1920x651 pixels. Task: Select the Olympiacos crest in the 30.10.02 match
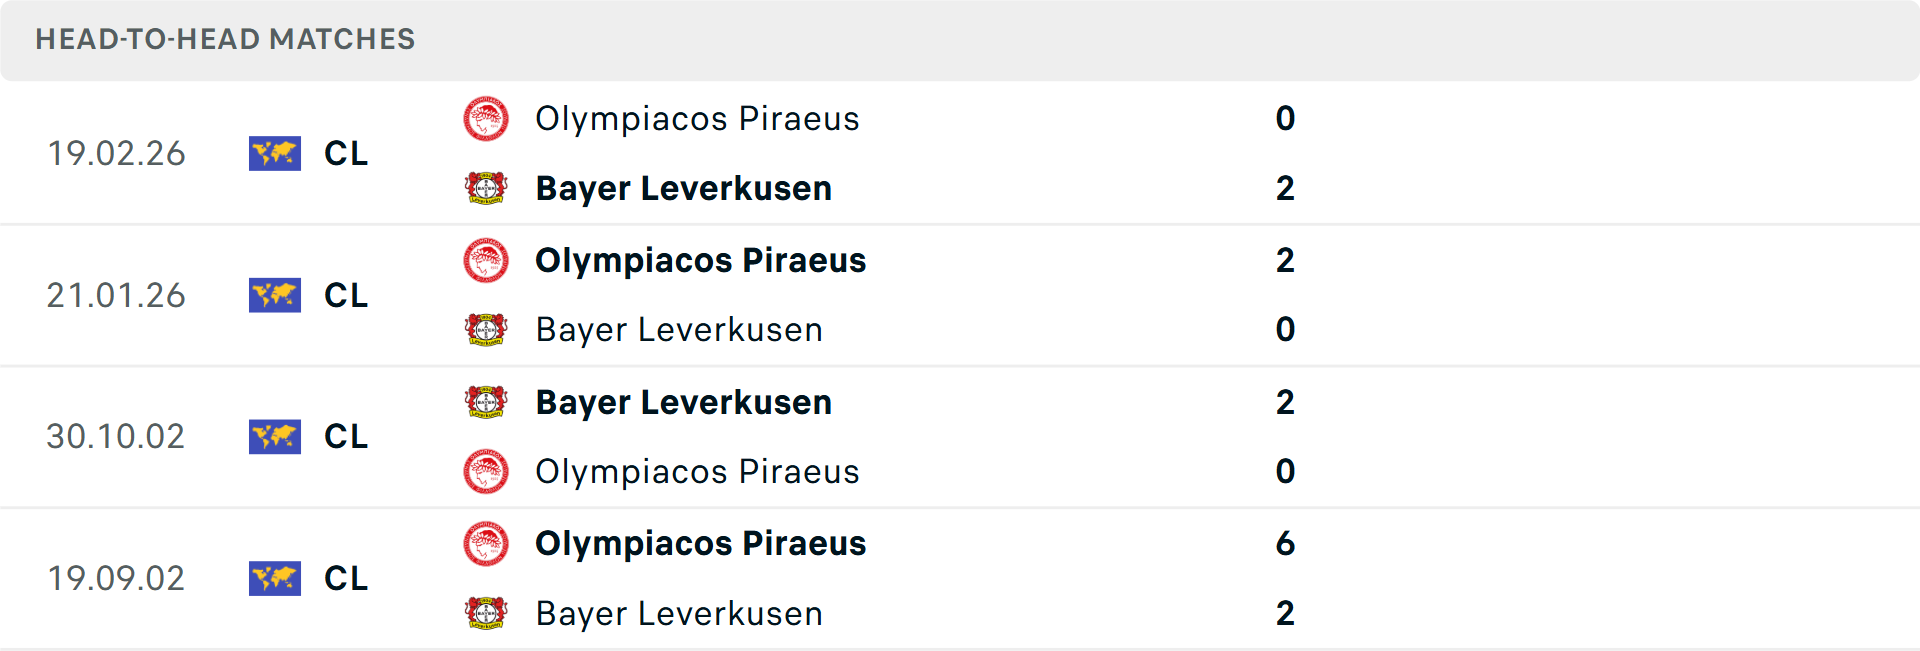[486, 471]
